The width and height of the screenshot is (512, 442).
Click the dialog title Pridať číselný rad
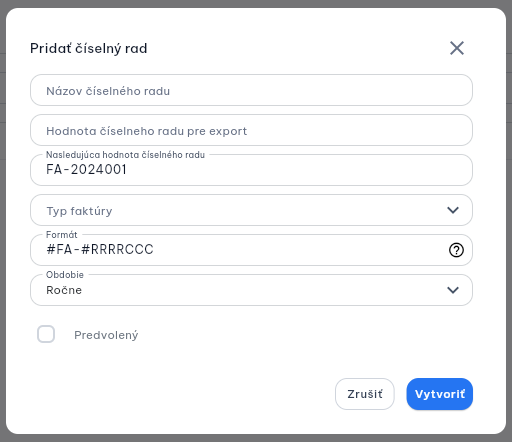coord(89,48)
